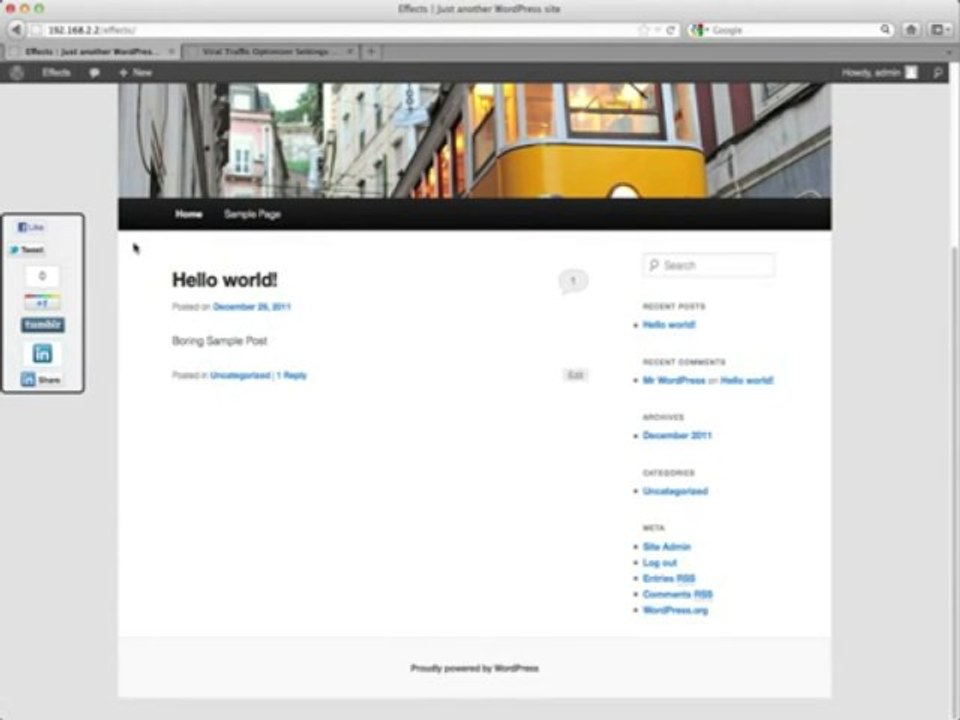Click the Log out link

(660, 563)
